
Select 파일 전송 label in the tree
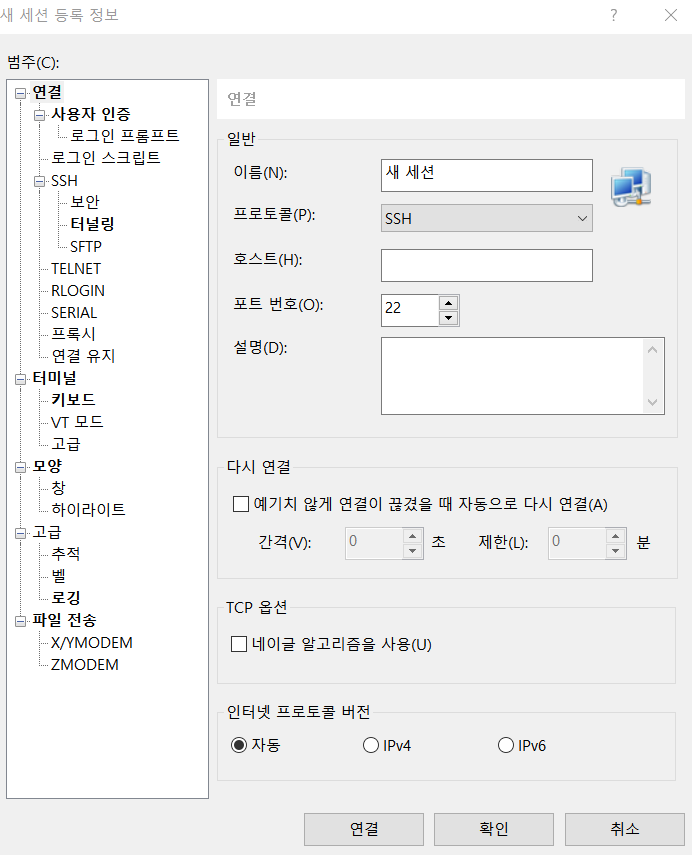(x=64, y=620)
